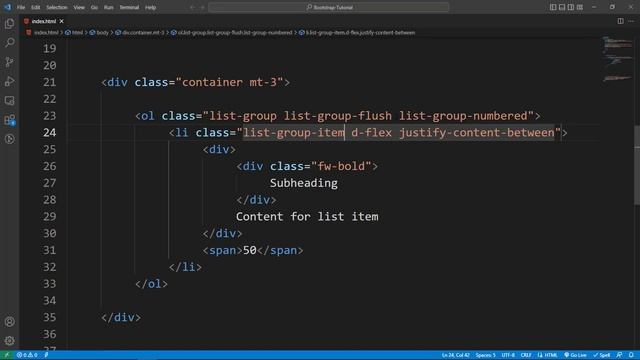
Task: Click the word Subheading on line 27
Action: tap(304, 183)
